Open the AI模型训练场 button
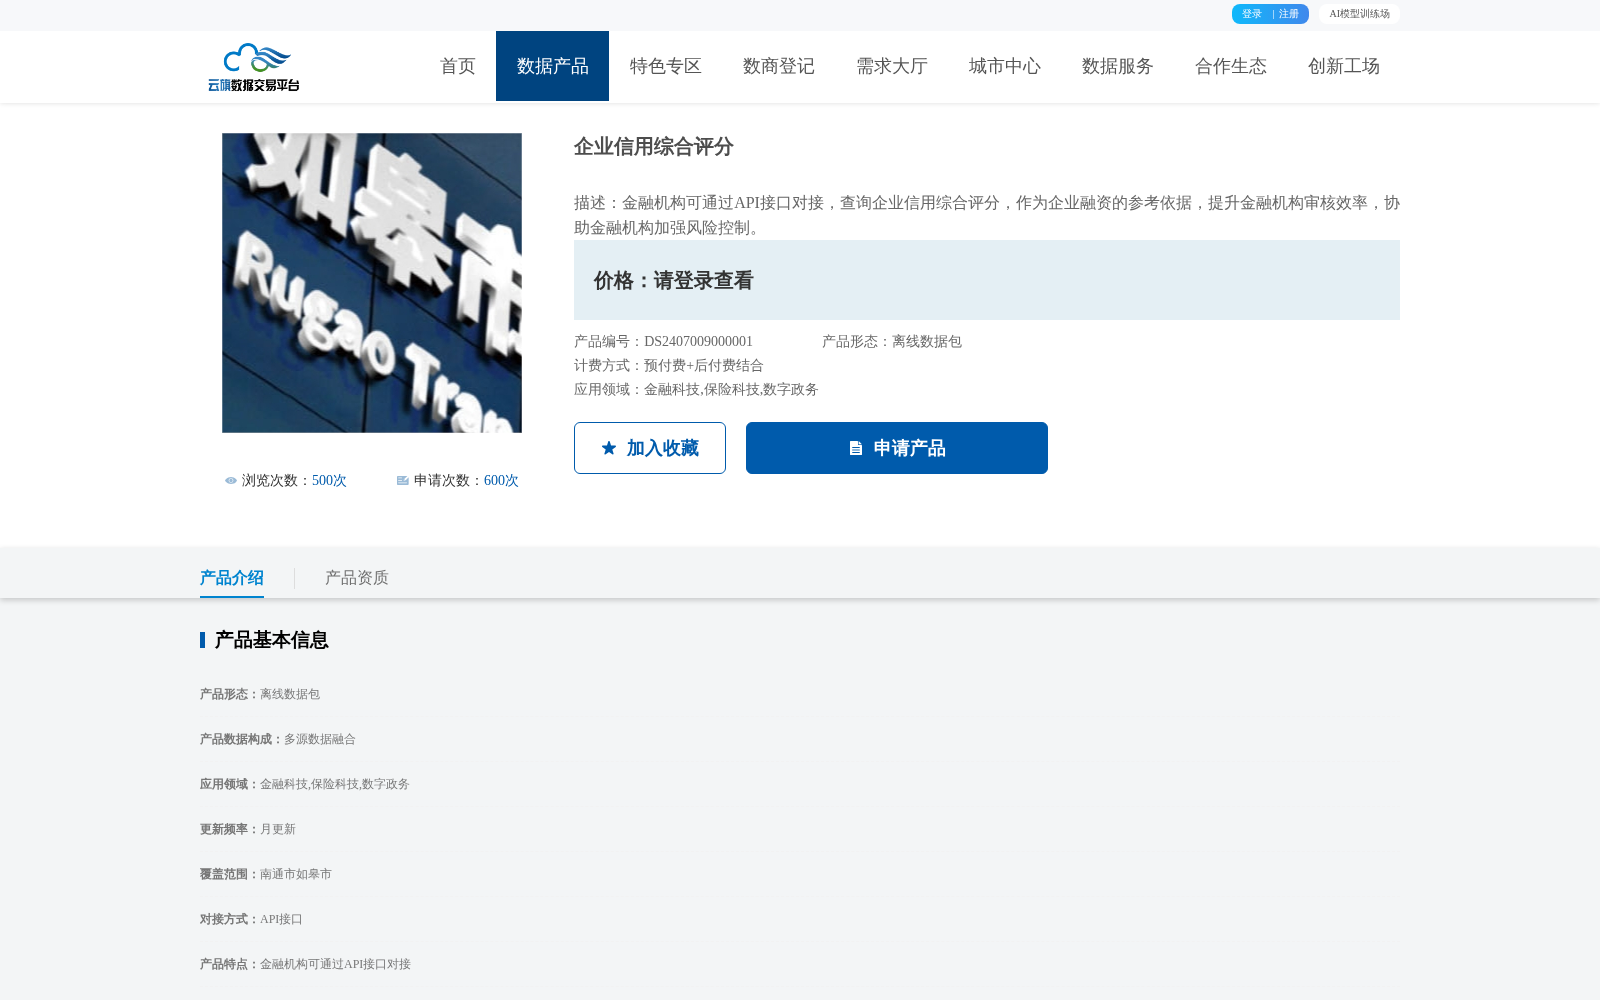This screenshot has width=1600, height=1000. (1359, 14)
